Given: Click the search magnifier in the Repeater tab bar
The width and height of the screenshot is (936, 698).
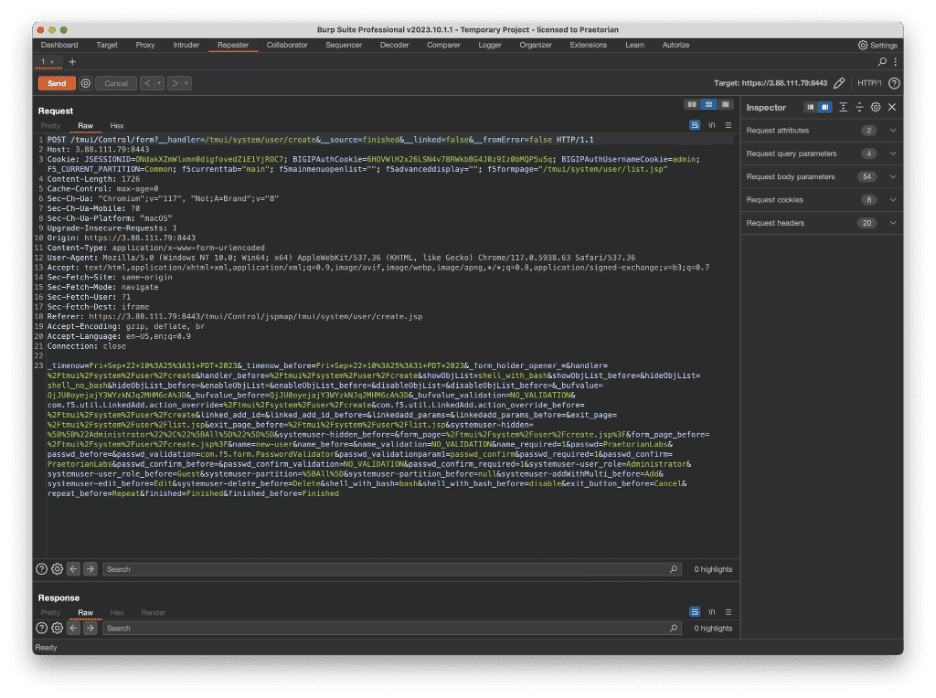Looking at the screenshot, I should pos(882,62).
